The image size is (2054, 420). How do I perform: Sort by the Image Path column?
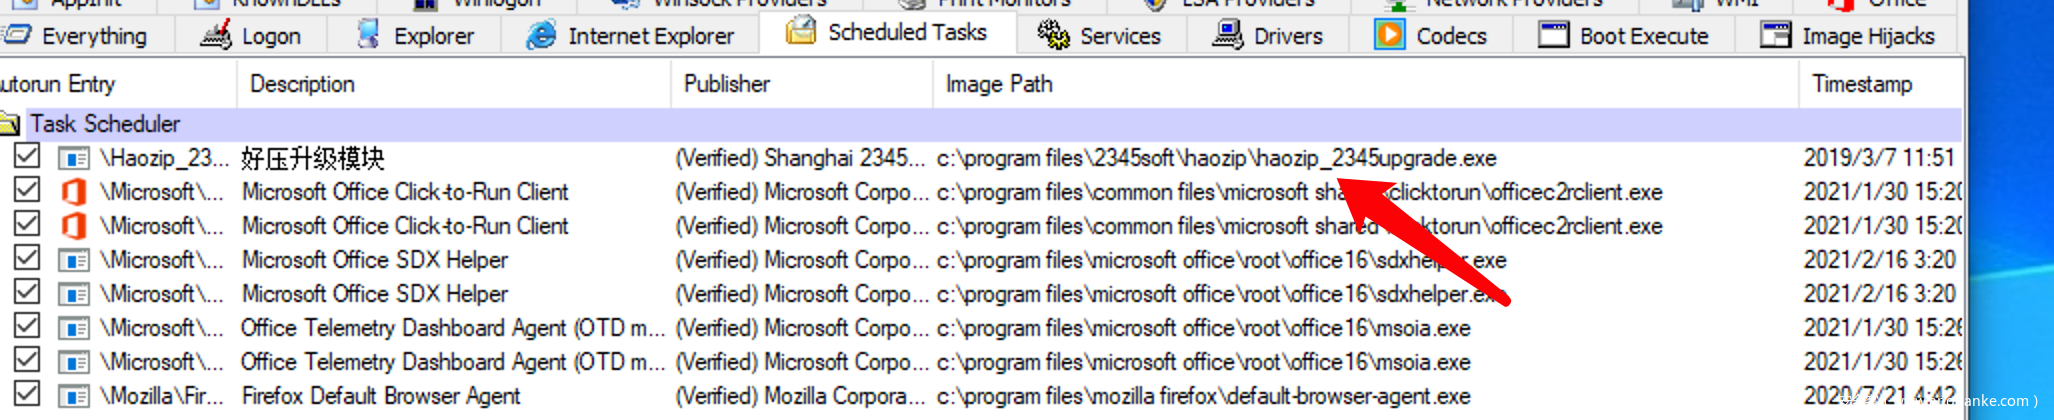pyautogui.click(x=999, y=84)
